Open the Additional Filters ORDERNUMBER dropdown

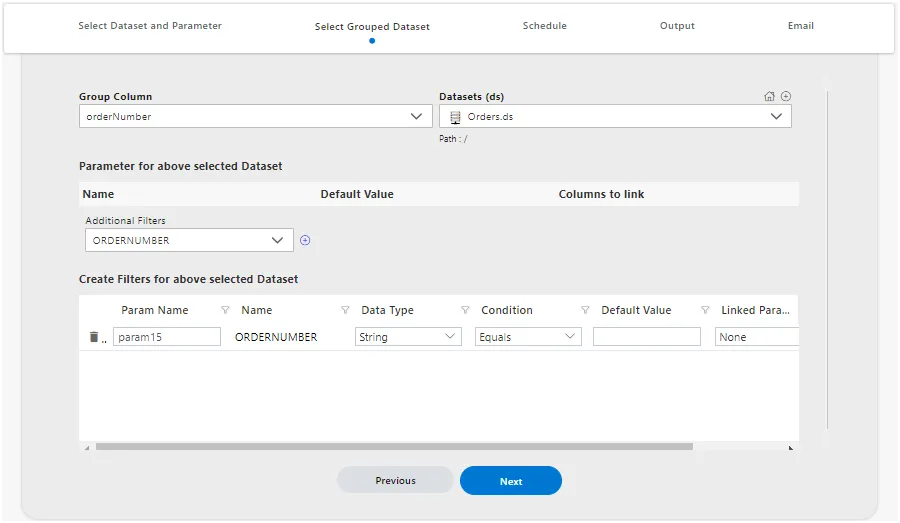(x=189, y=241)
